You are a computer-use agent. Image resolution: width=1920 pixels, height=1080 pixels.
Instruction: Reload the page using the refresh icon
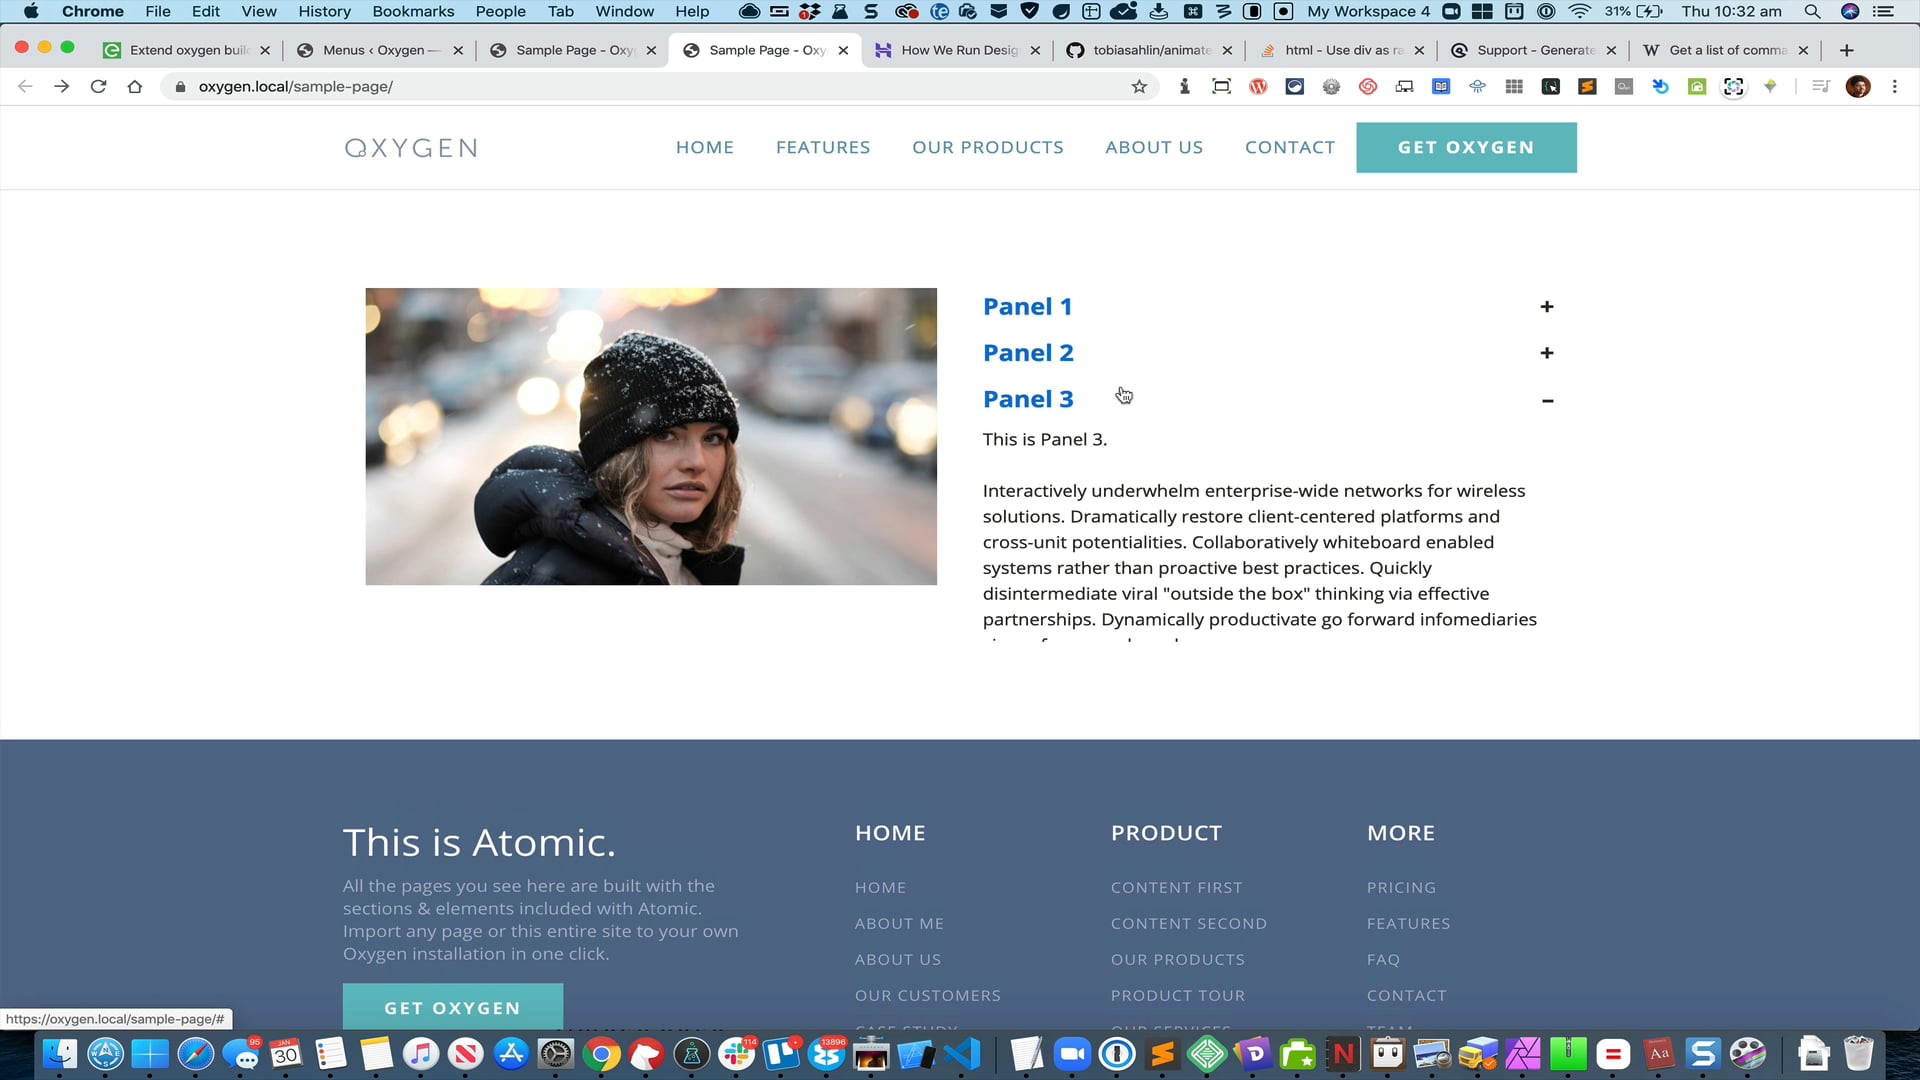coord(98,87)
